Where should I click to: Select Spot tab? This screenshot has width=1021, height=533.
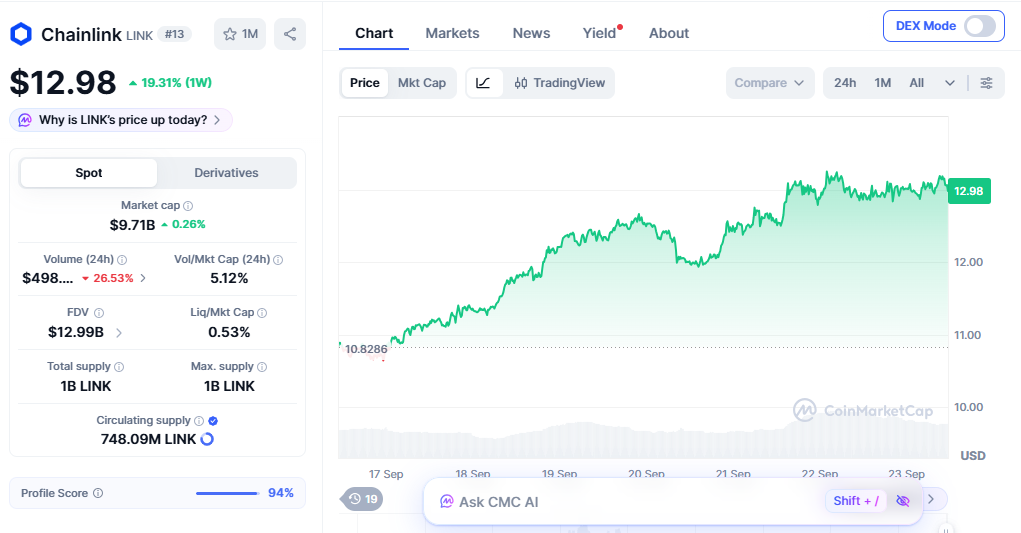(89, 173)
